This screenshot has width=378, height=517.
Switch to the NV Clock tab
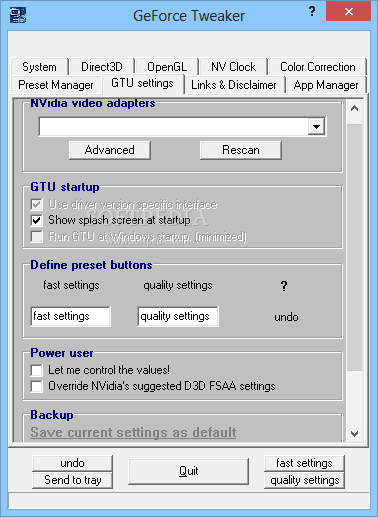(233, 67)
